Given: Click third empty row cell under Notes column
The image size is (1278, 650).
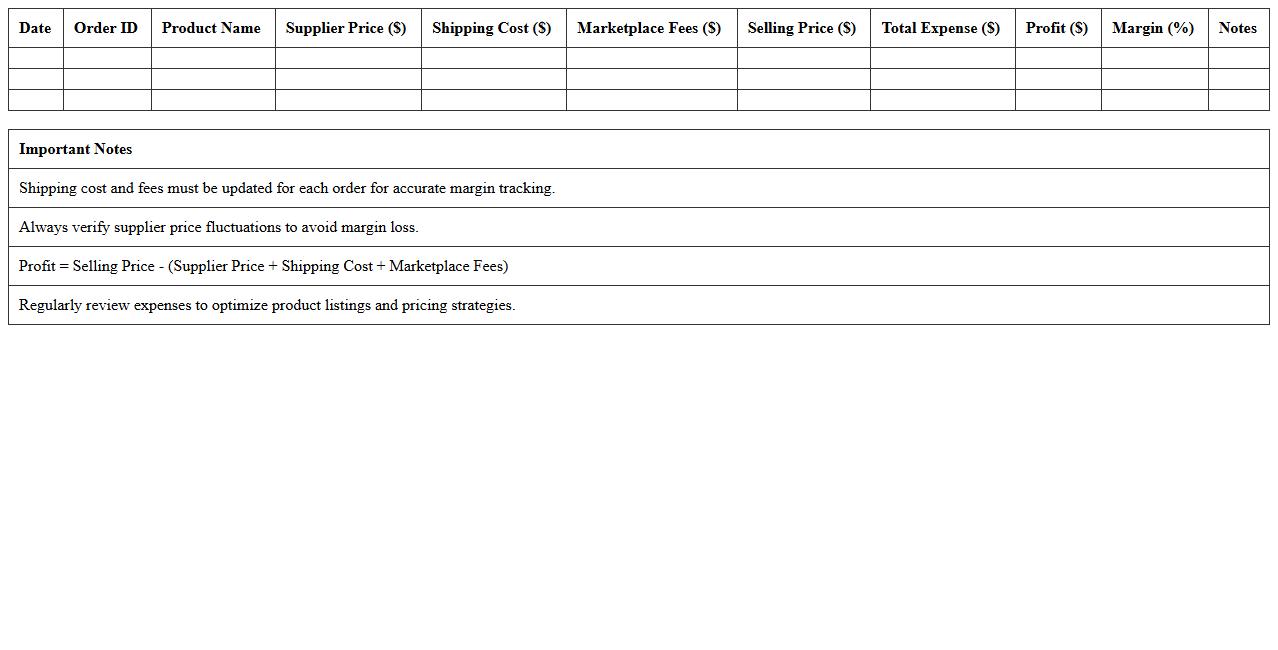Looking at the screenshot, I should click(x=1238, y=100).
